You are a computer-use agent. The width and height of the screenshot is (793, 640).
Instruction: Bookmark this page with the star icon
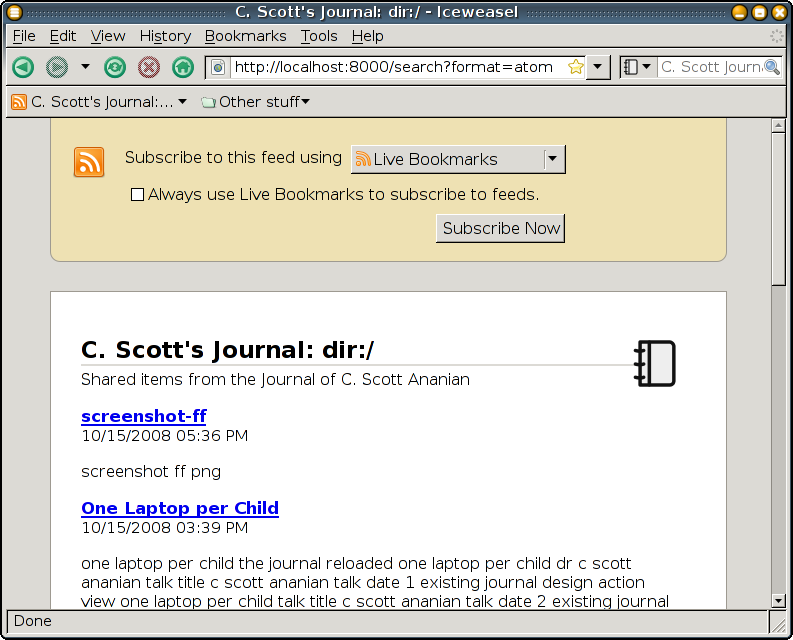click(x=576, y=67)
